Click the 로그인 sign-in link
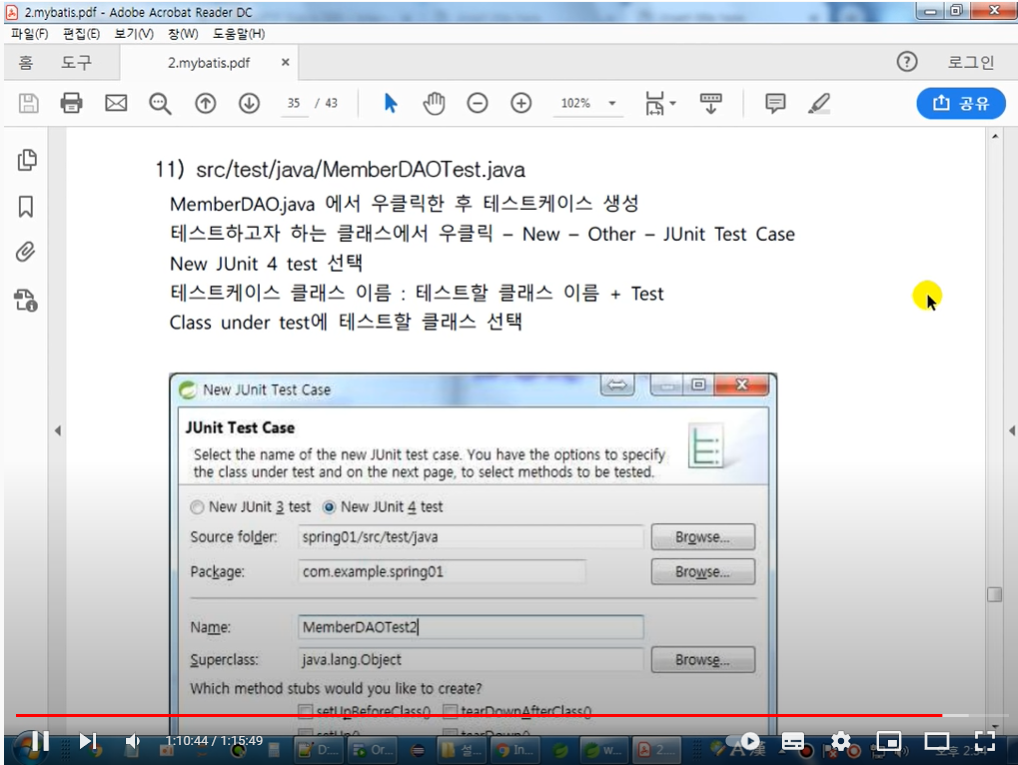 tap(971, 62)
